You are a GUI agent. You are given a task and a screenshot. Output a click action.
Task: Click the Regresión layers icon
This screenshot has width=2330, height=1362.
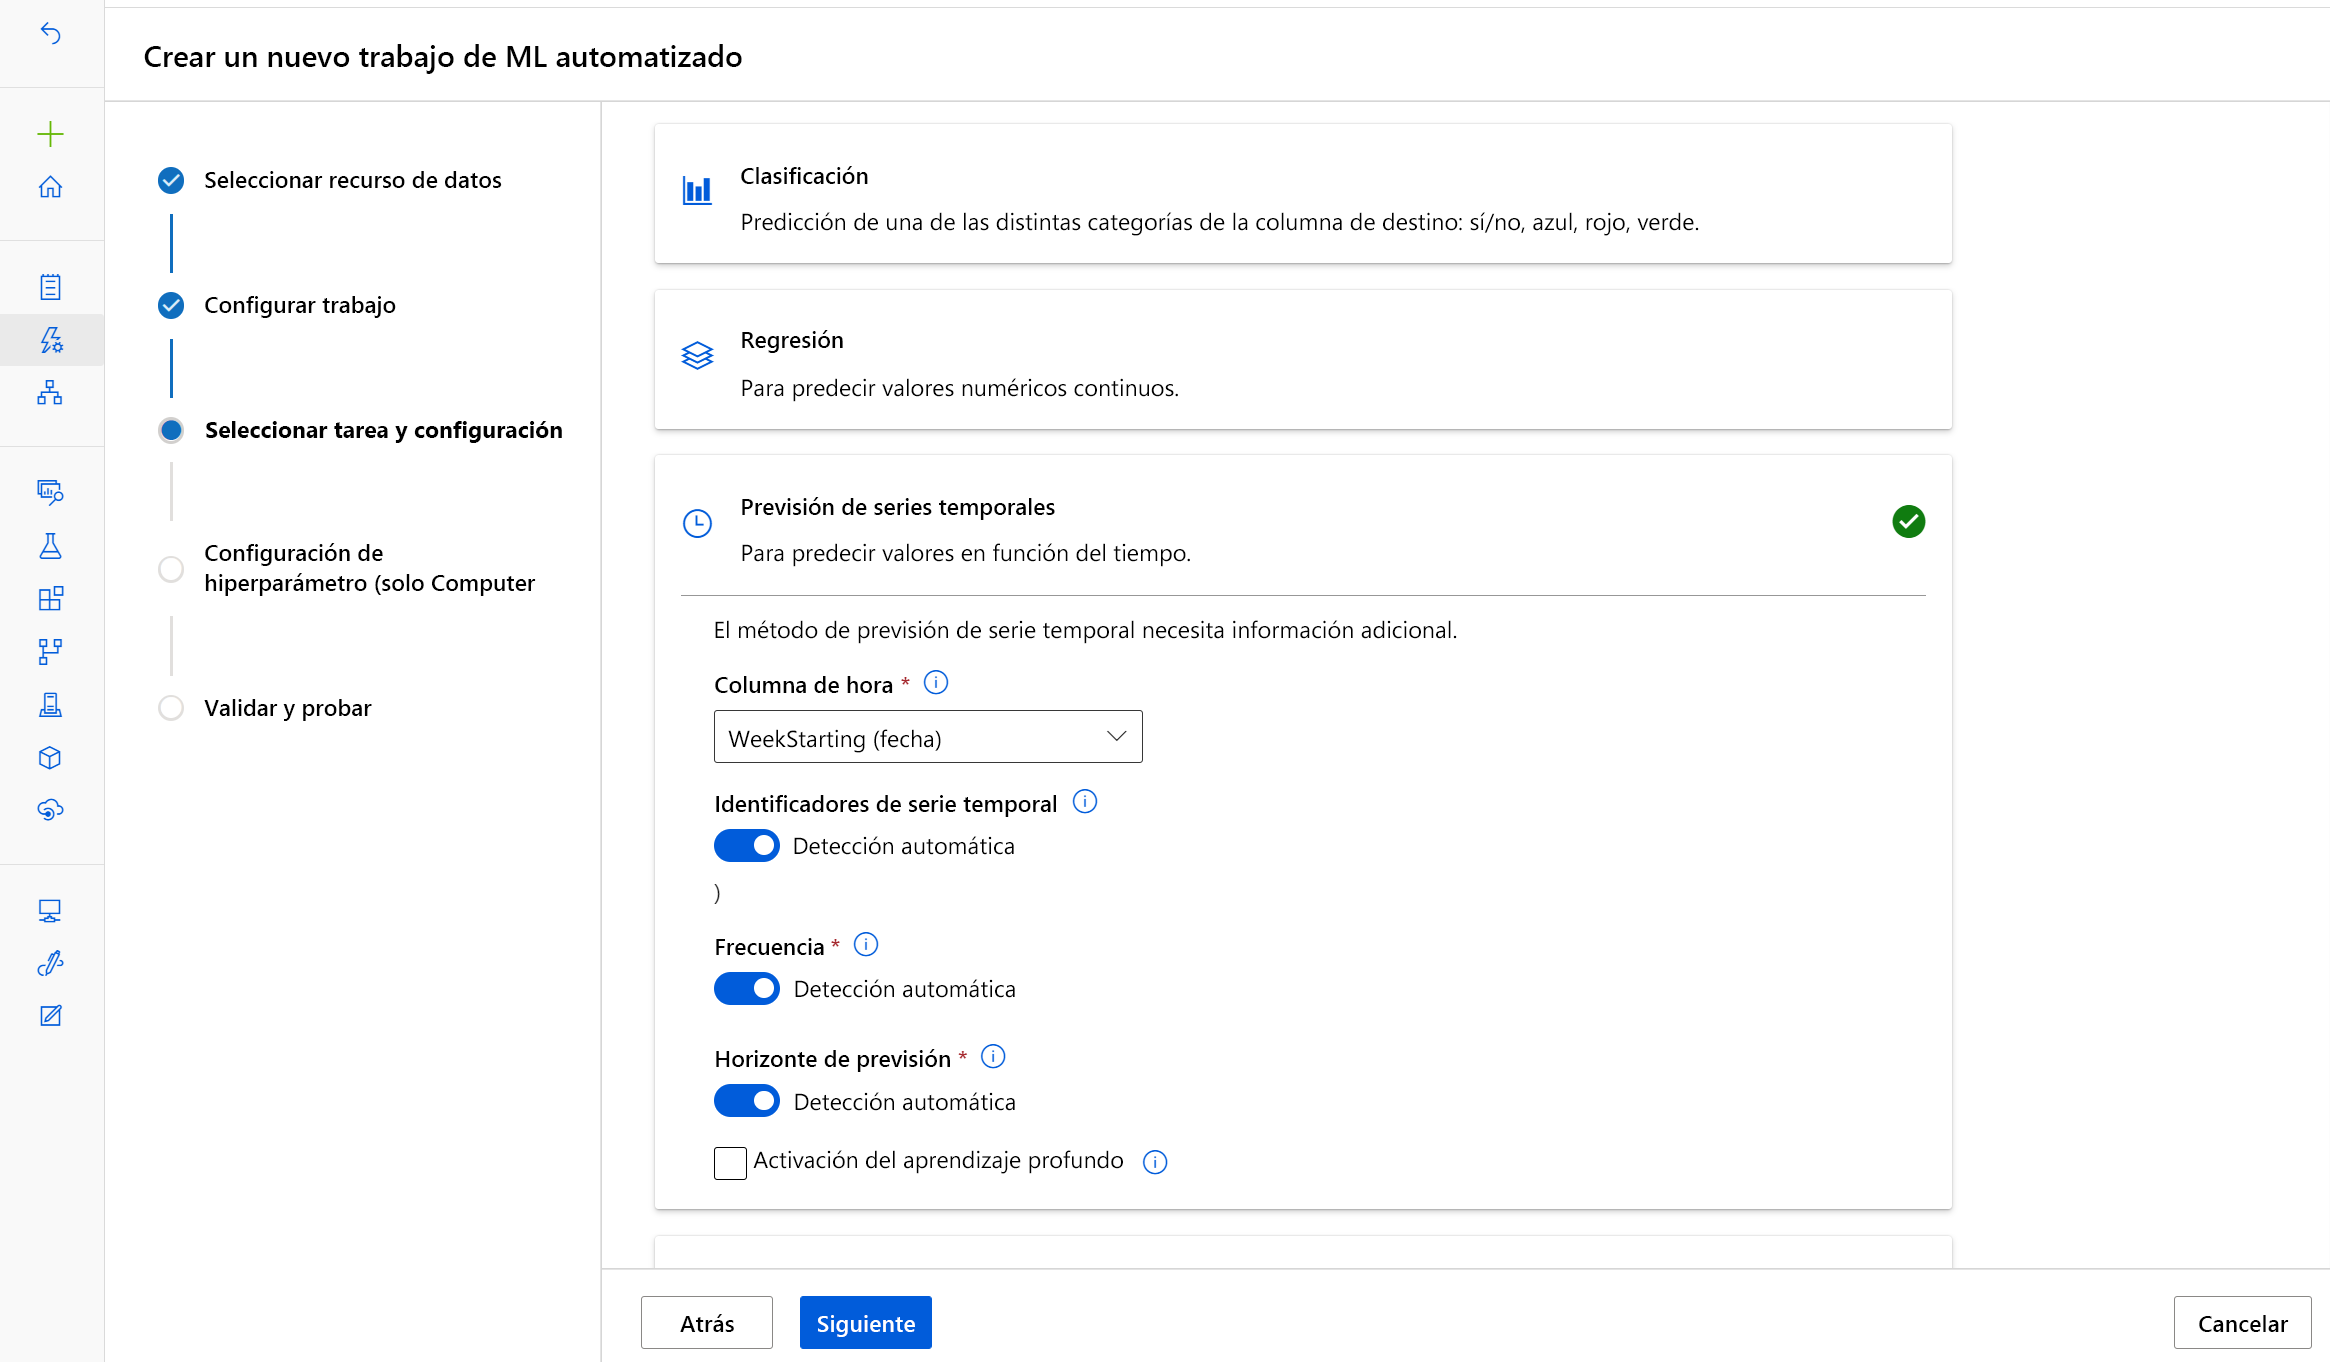point(697,355)
